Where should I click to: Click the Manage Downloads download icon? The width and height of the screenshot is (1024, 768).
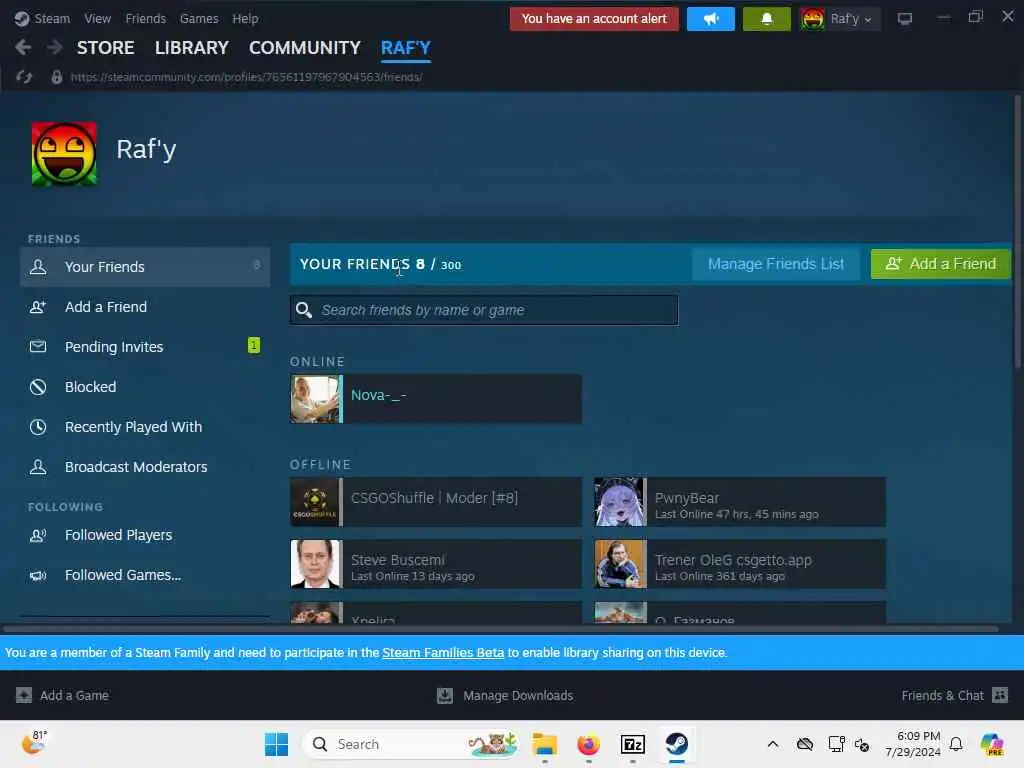click(x=445, y=696)
